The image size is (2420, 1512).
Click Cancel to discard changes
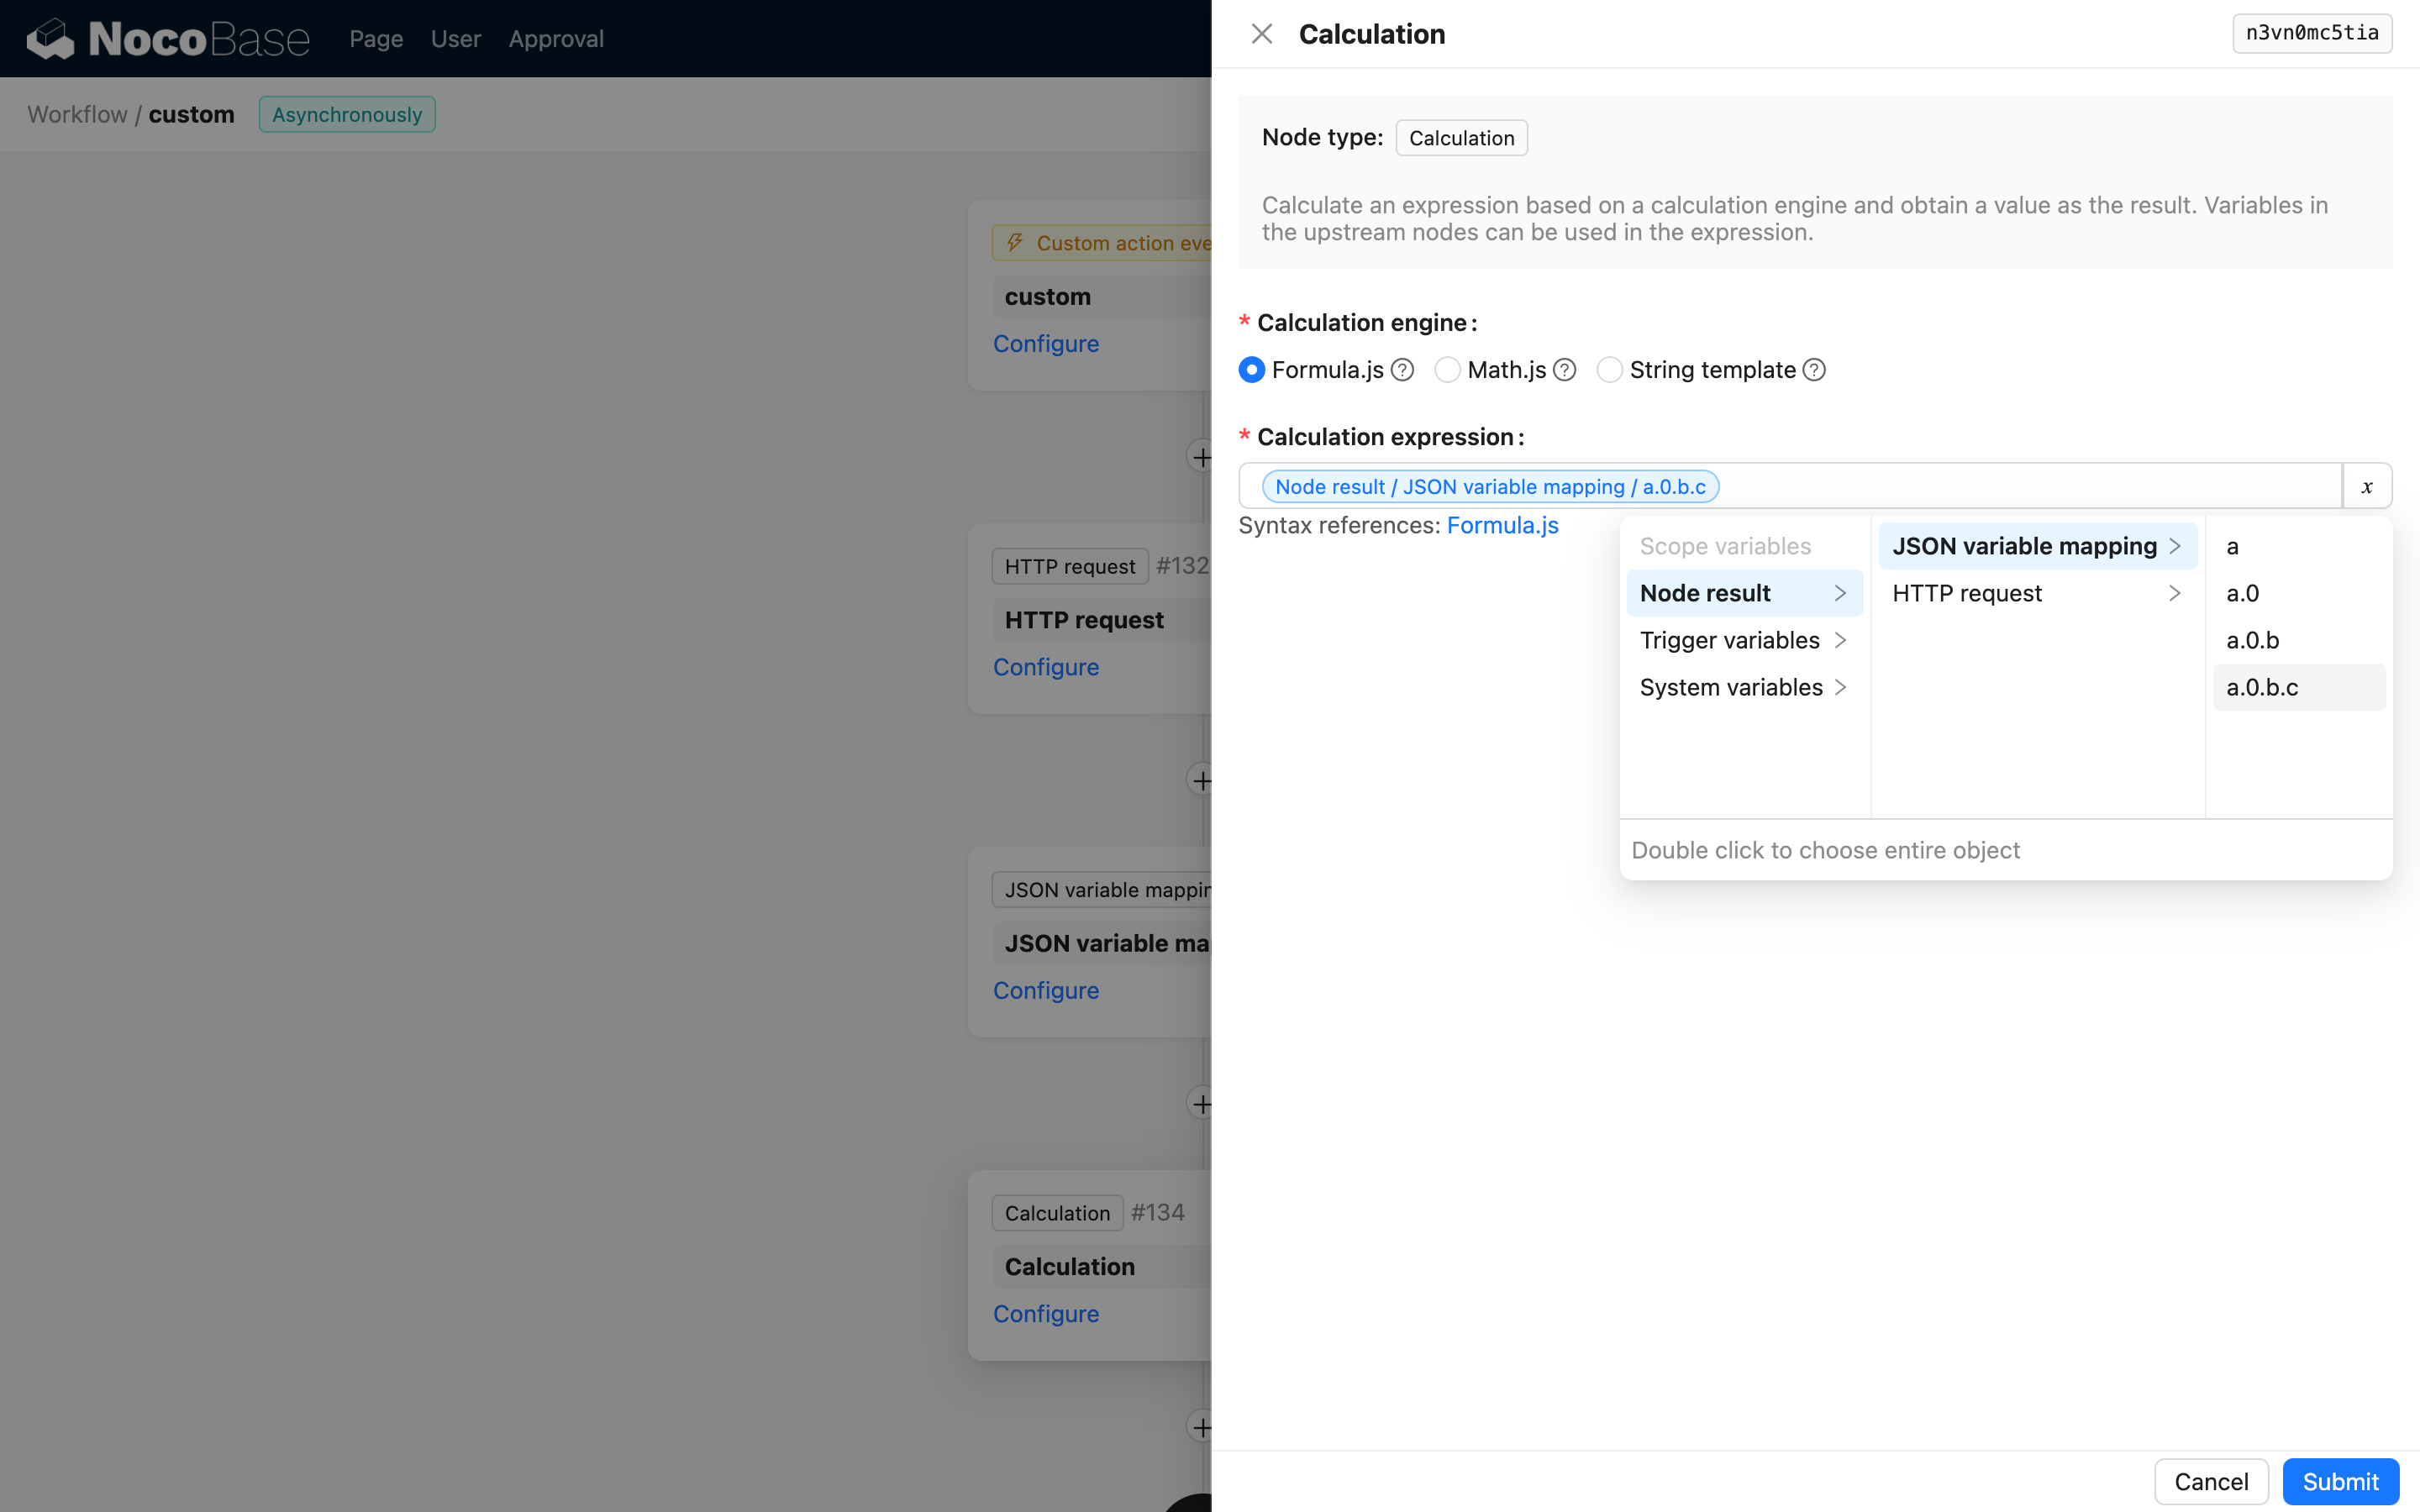pyautogui.click(x=2210, y=1481)
